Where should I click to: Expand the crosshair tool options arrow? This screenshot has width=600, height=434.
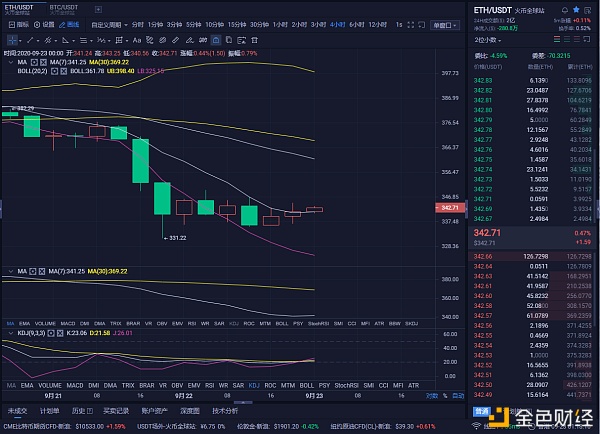click(x=20, y=41)
